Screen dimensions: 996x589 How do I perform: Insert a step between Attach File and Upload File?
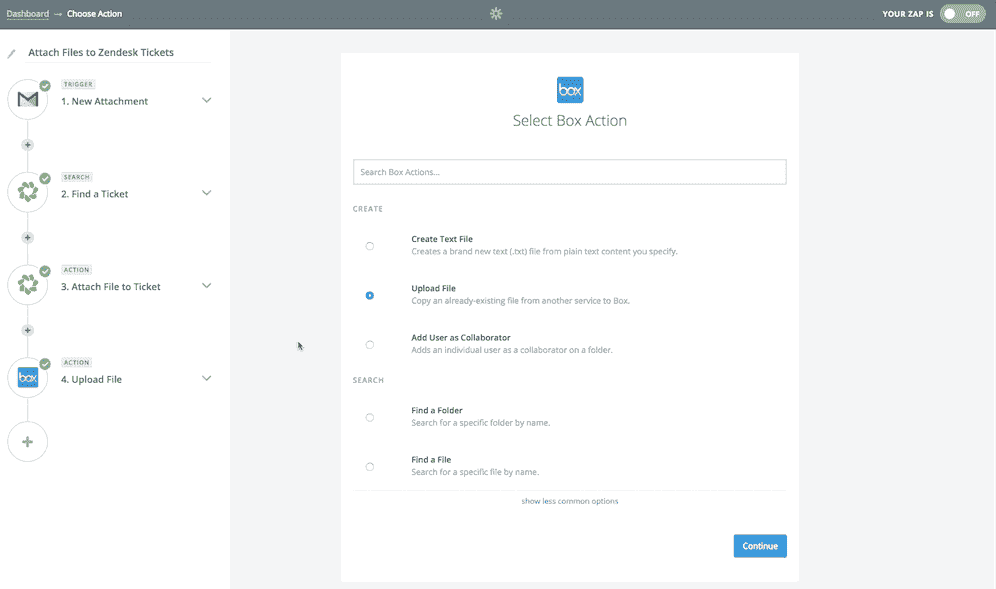point(27,330)
